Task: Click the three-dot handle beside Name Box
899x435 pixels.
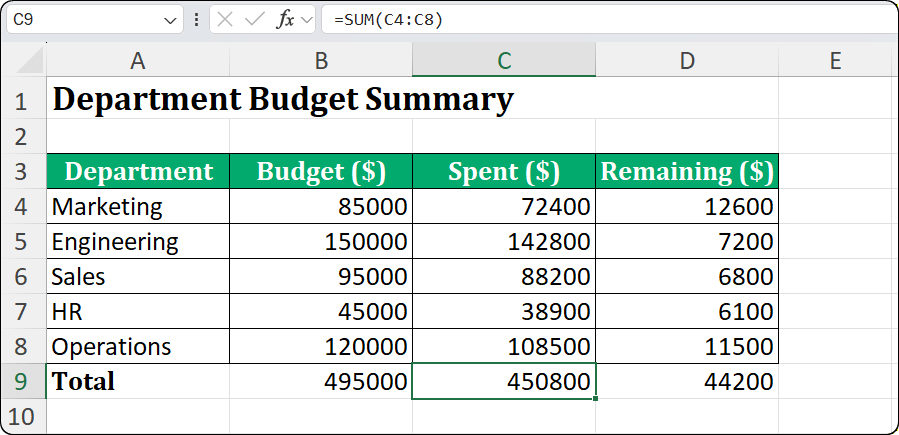Action: coord(197,21)
